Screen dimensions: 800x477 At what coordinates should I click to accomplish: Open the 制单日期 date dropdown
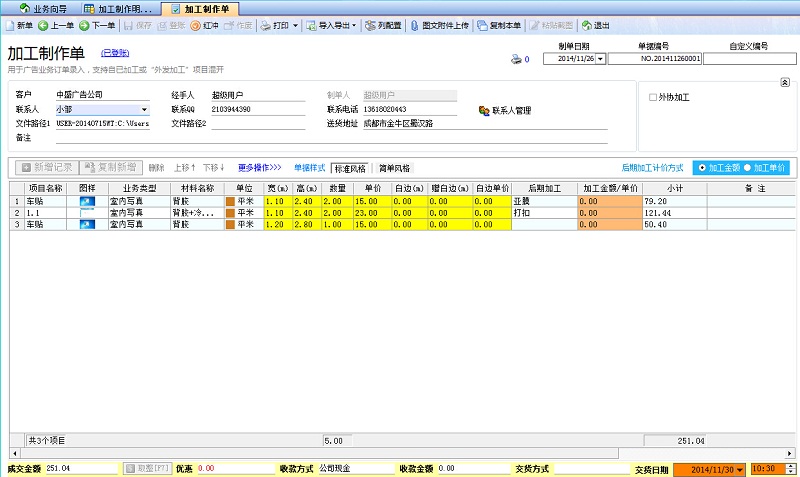[601, 59]
